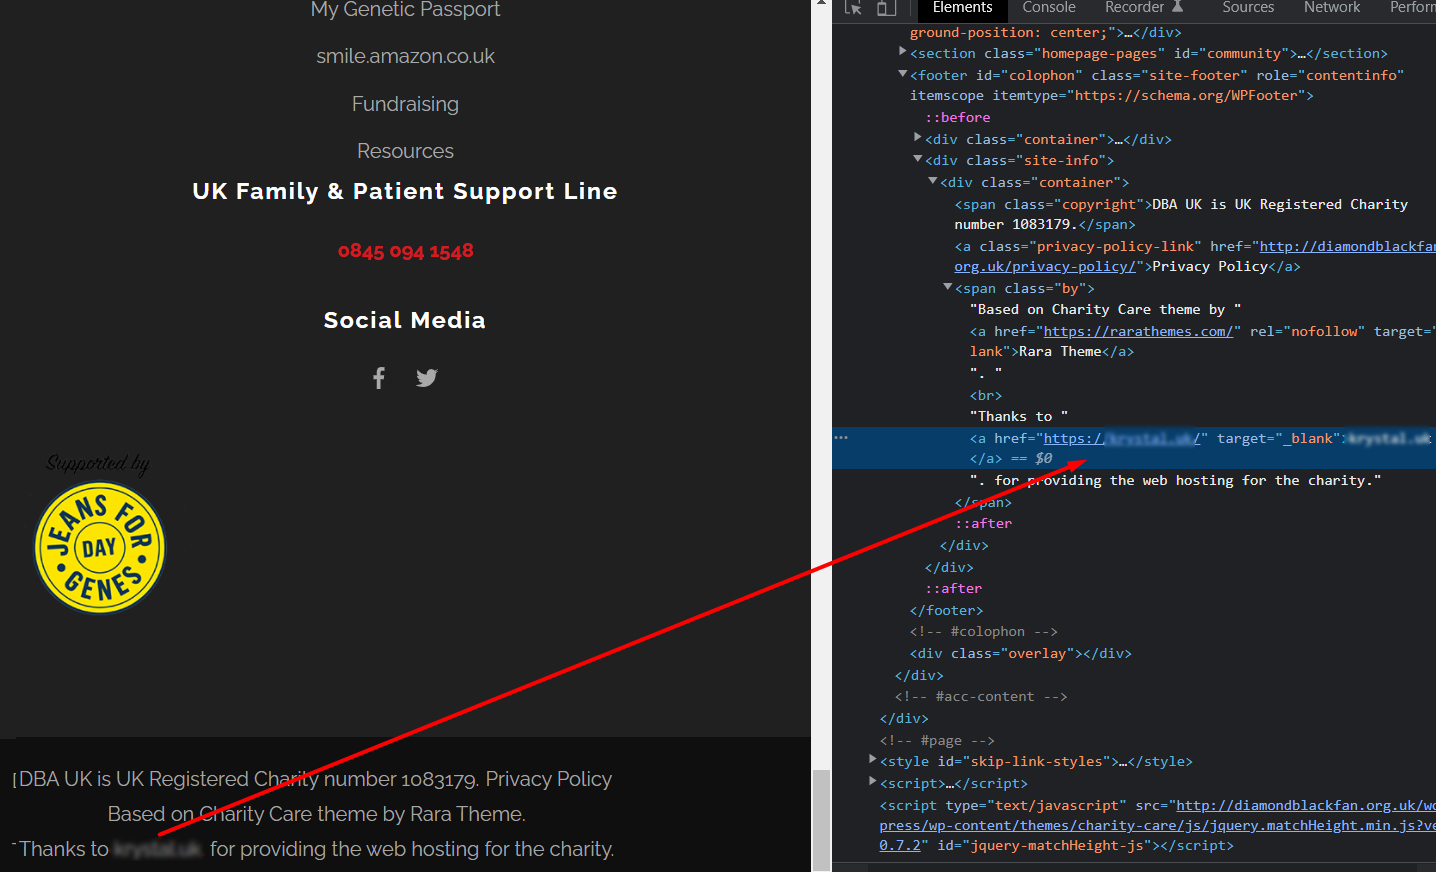Call the 0845 094 1548 support number

pos(405,251)
